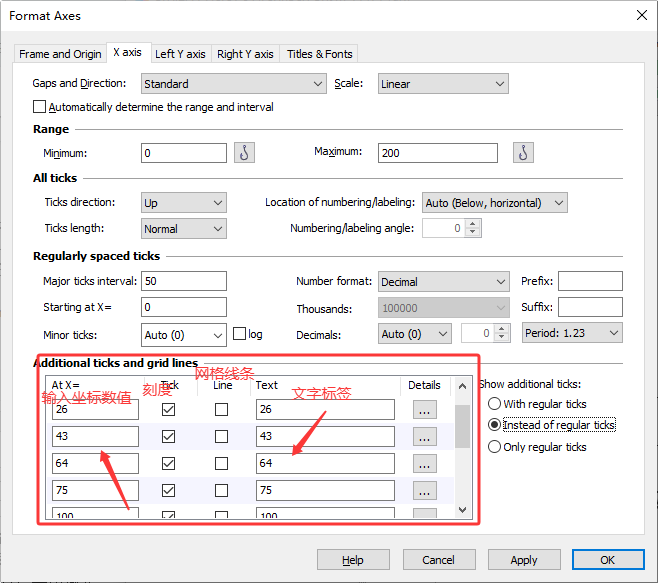Click Text field containing 64

click(325, 463)
